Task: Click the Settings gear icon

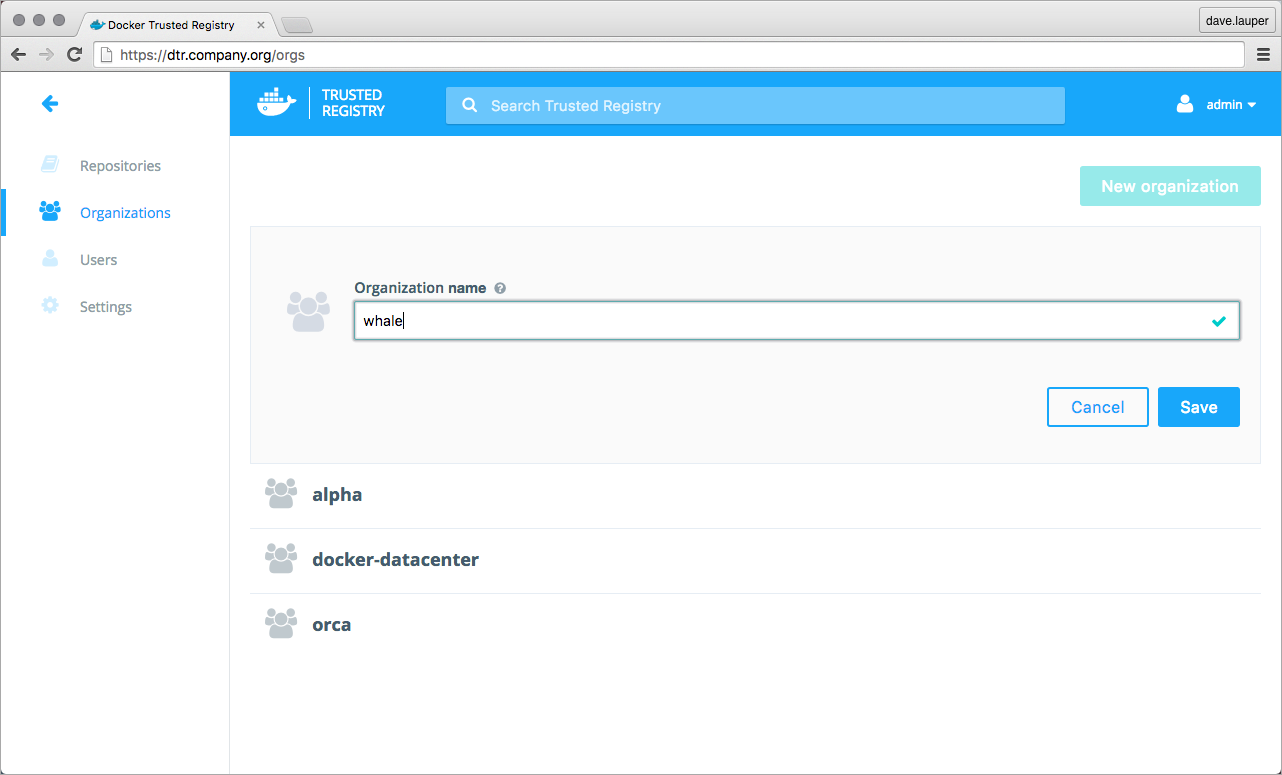Action: (49, 306)
